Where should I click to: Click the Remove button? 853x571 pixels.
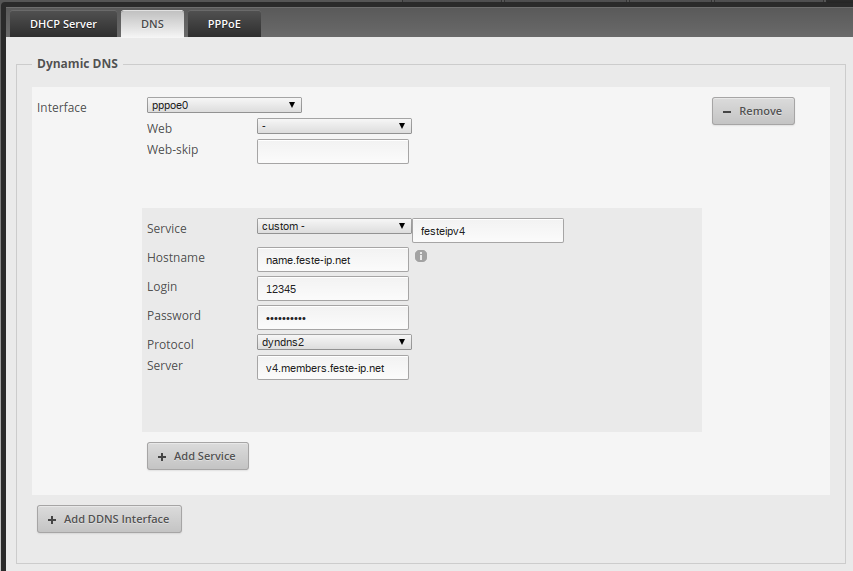(753, 111)
